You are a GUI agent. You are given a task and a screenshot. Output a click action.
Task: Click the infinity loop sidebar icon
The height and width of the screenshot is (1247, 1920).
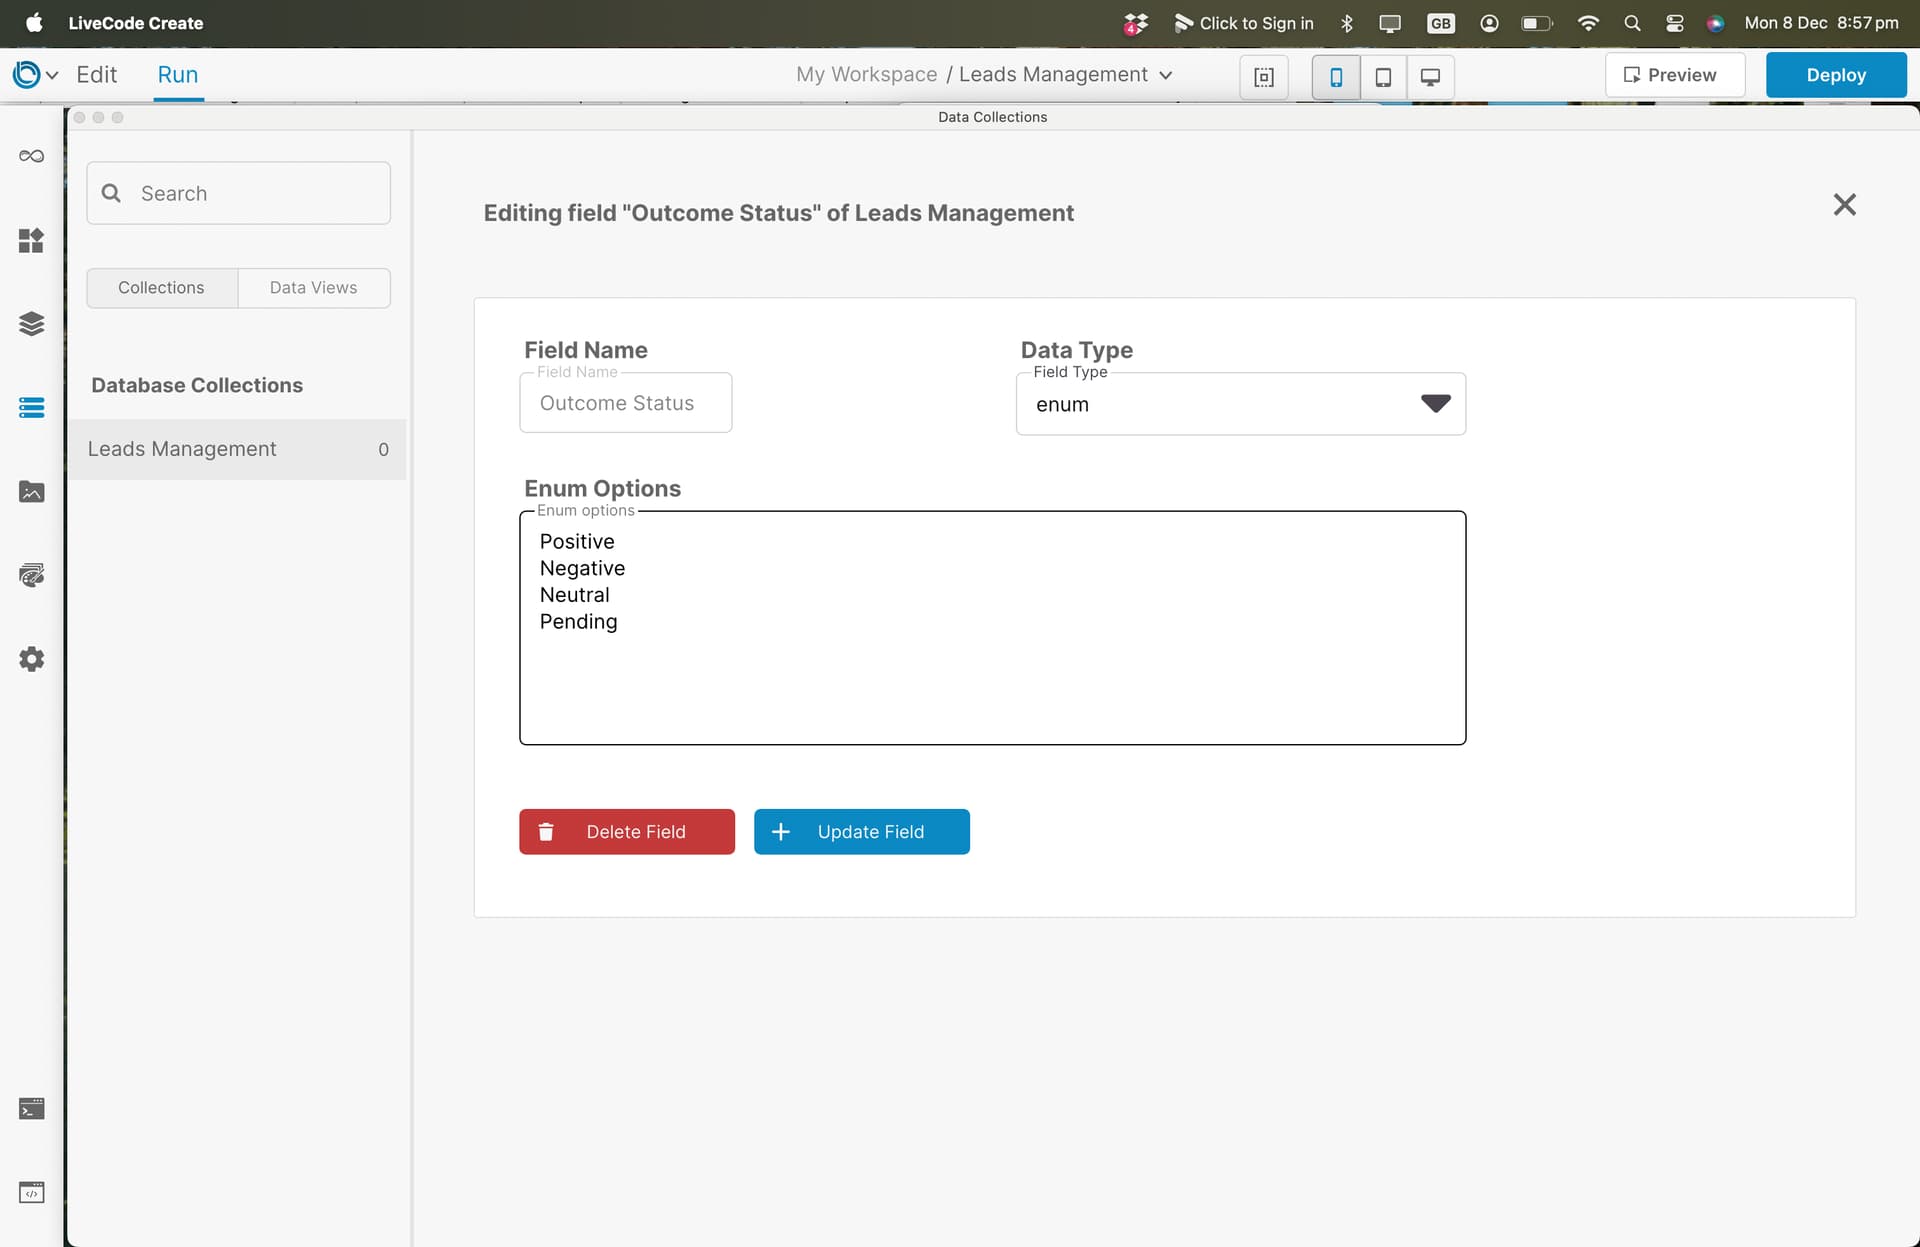[31, 156]
